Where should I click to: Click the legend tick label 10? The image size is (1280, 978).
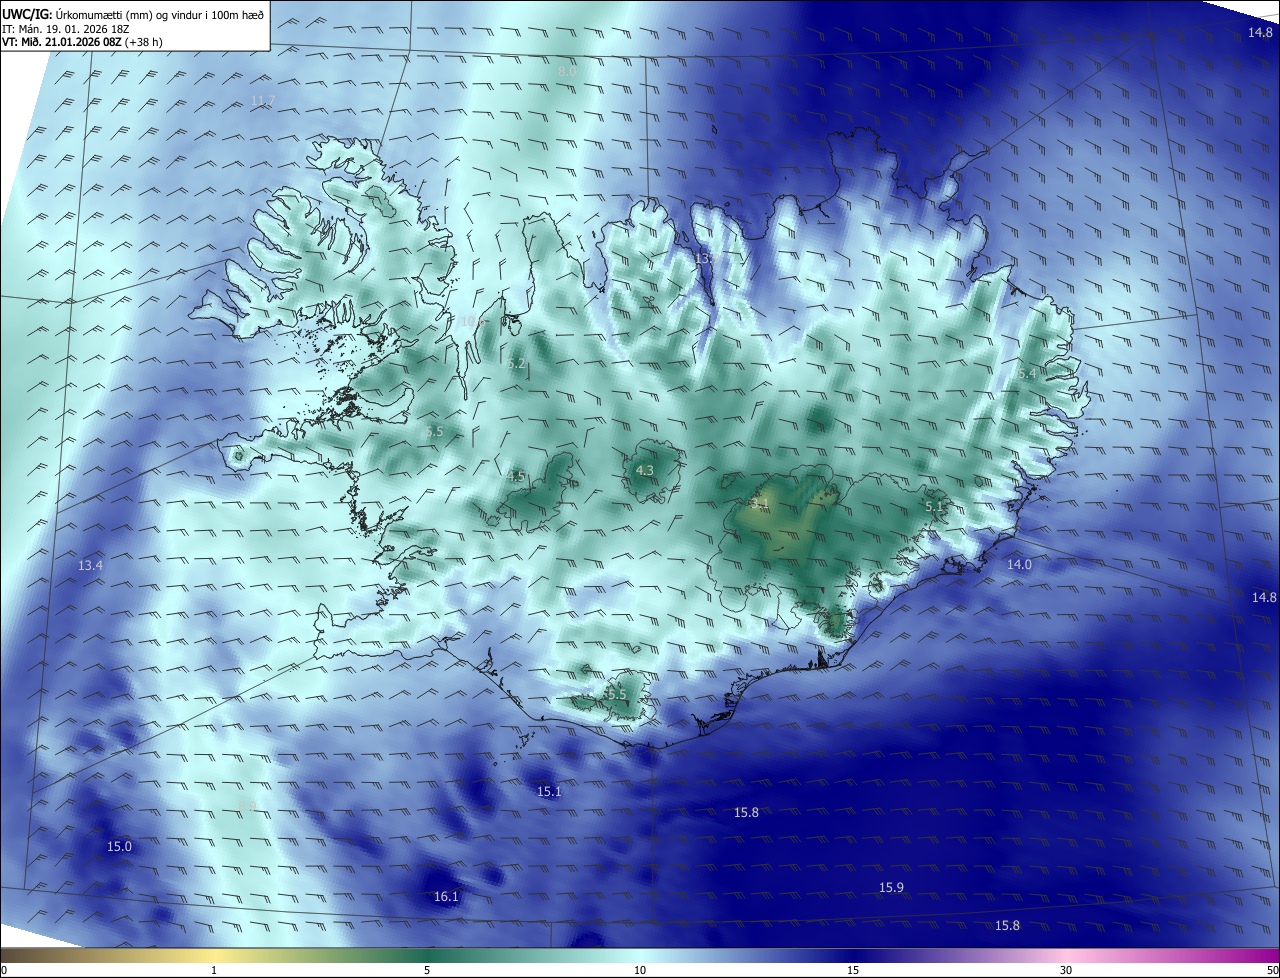tap(640, 970)
